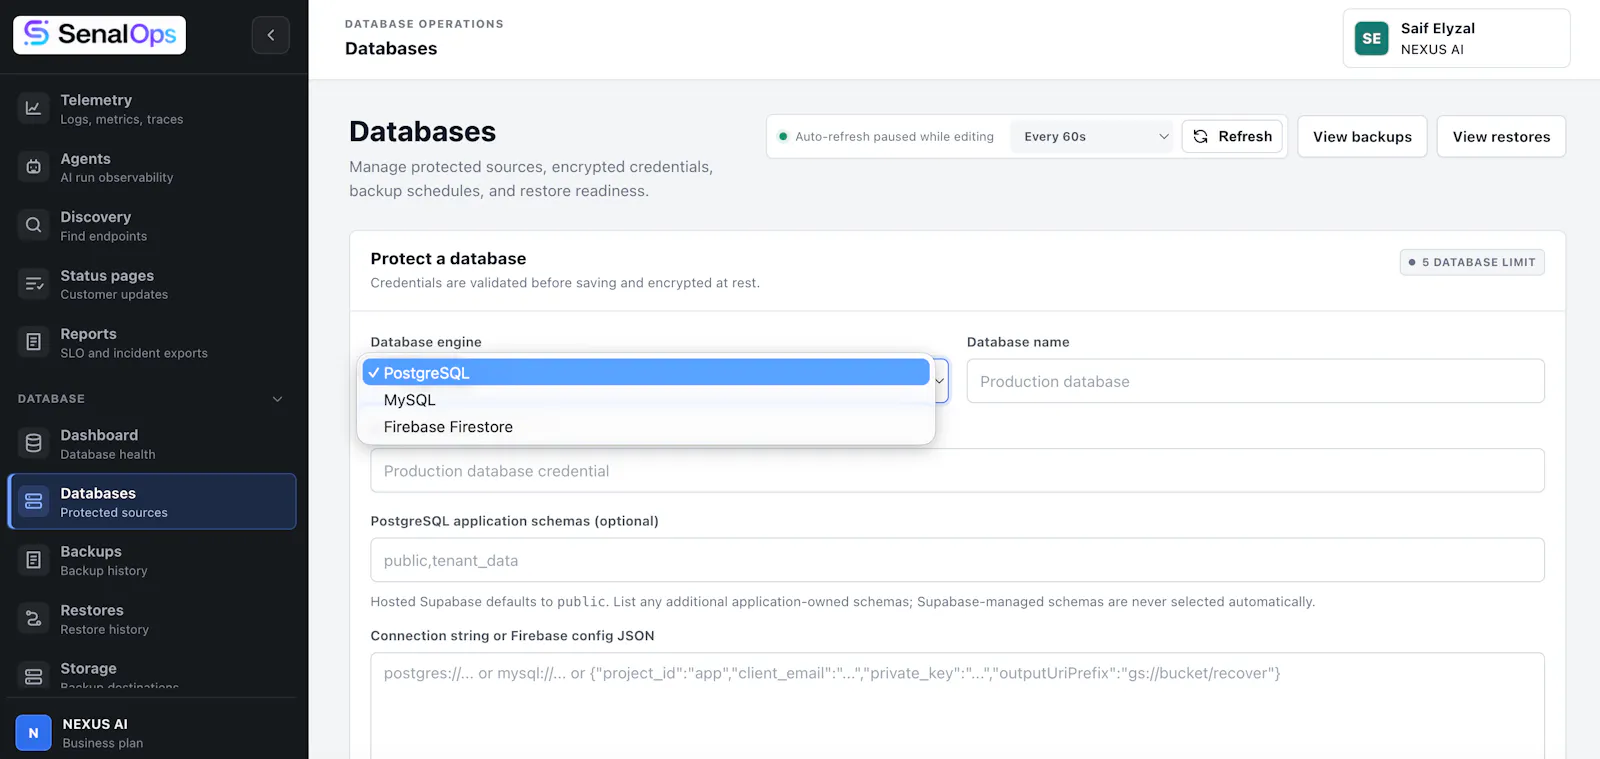Open View restores
The image size is (1600, 759).
point(1501,136)
